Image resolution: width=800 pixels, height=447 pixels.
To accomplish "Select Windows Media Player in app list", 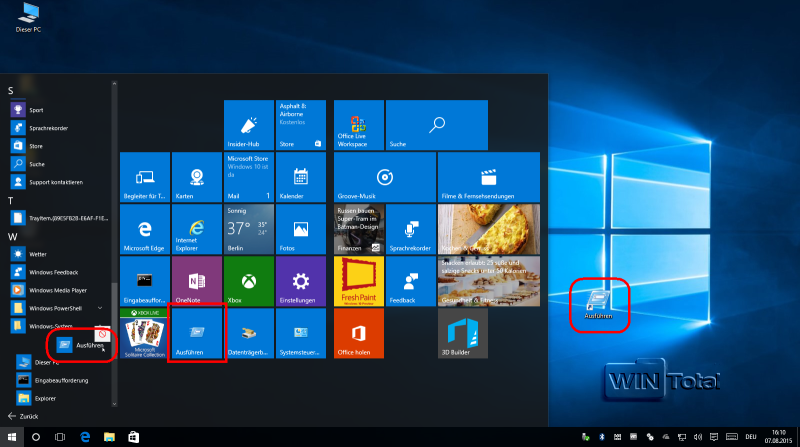I will (x=60, y=290).
